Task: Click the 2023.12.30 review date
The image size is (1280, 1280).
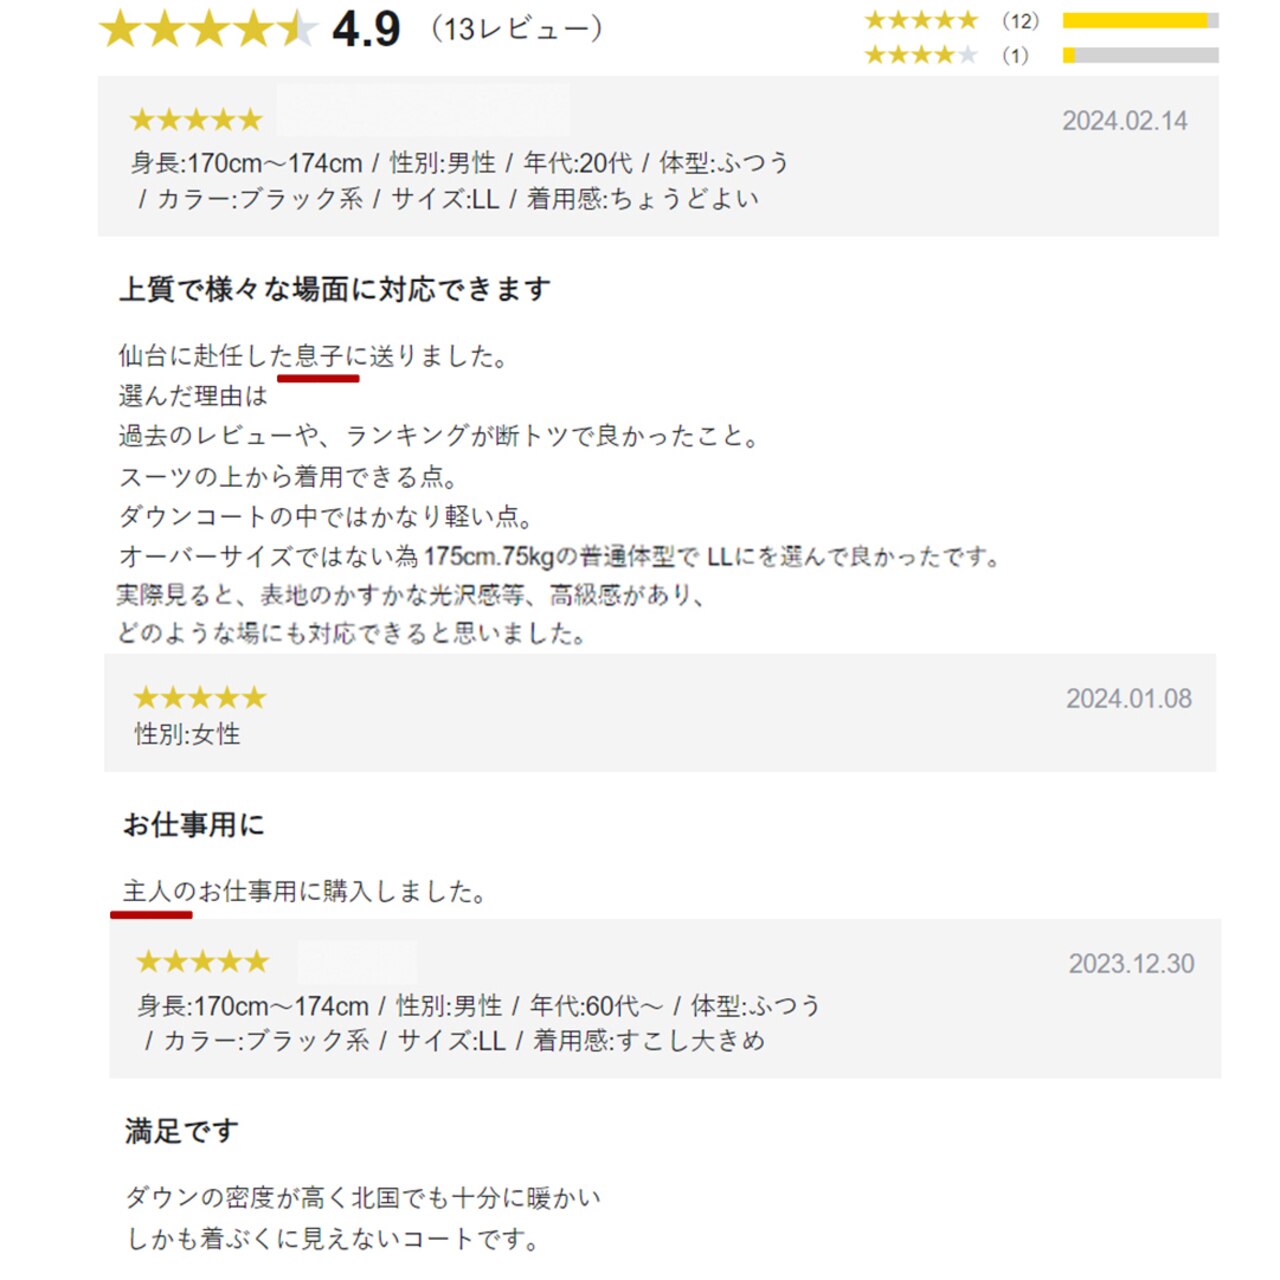Action: click(x=1131, y=964)
